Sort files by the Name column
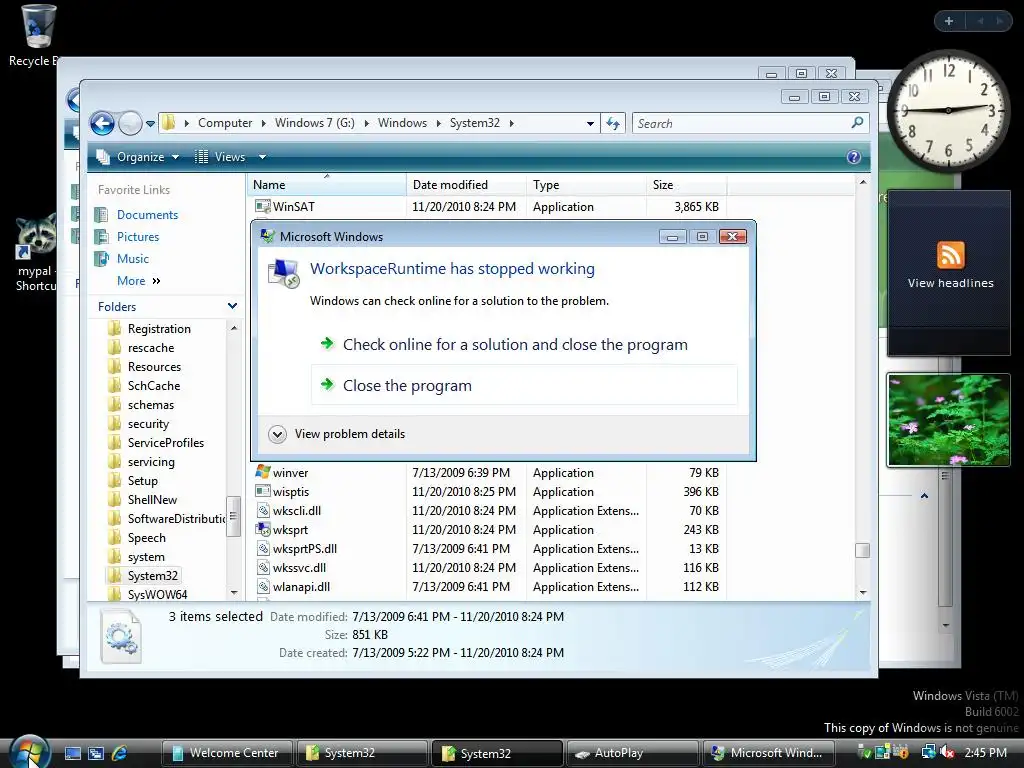This screenshot has height=768, width=1024. [x=327, y=185]
